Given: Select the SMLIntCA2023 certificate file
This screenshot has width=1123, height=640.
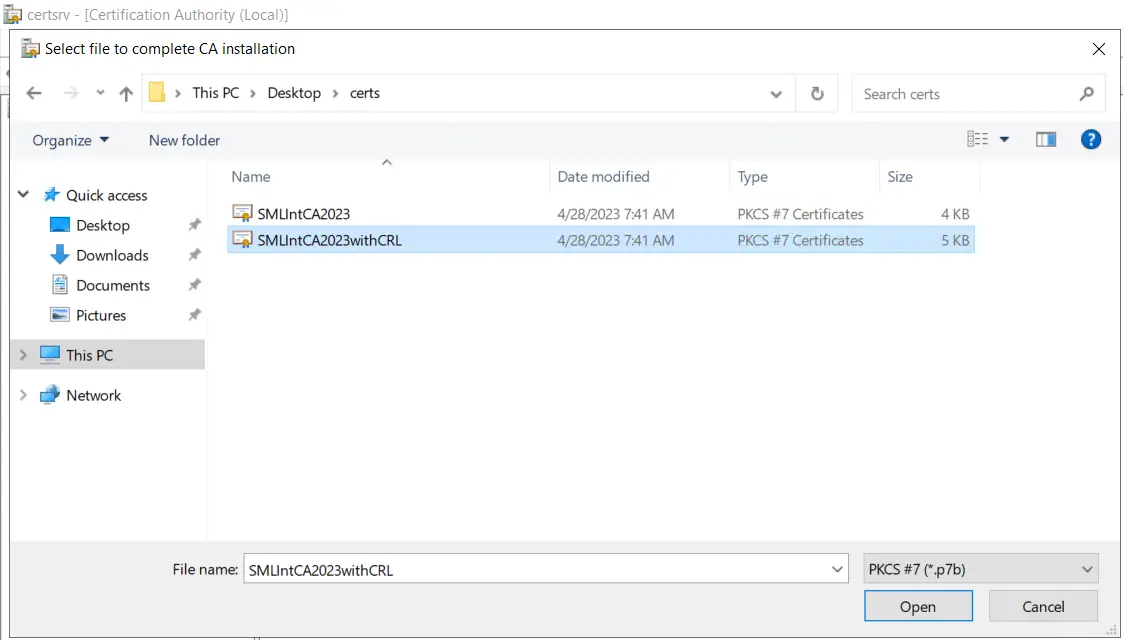Looking at the screenshot, I should [303, 214].
